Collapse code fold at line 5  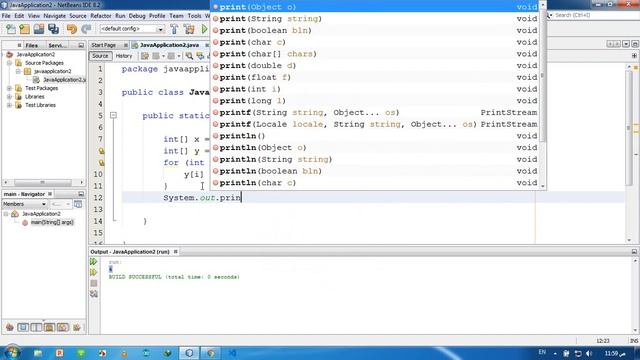pos(113,116)
